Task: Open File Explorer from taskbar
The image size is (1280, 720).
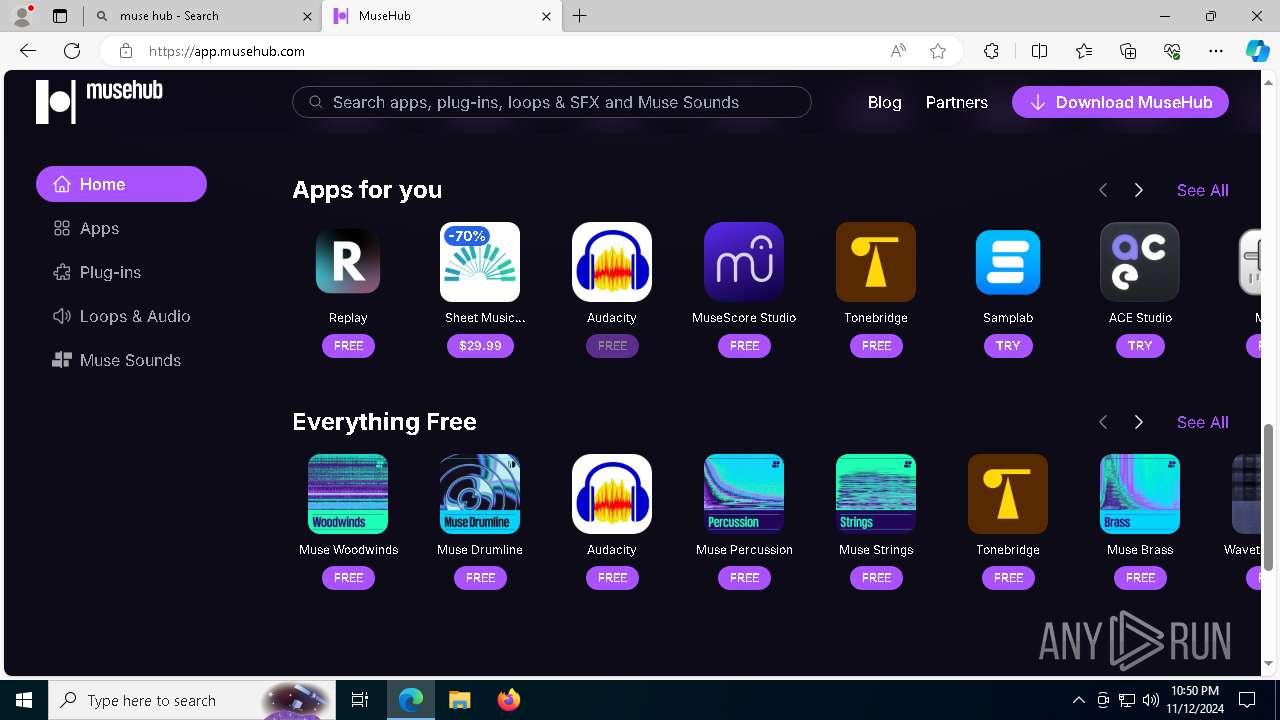Action: click(460, 700)
